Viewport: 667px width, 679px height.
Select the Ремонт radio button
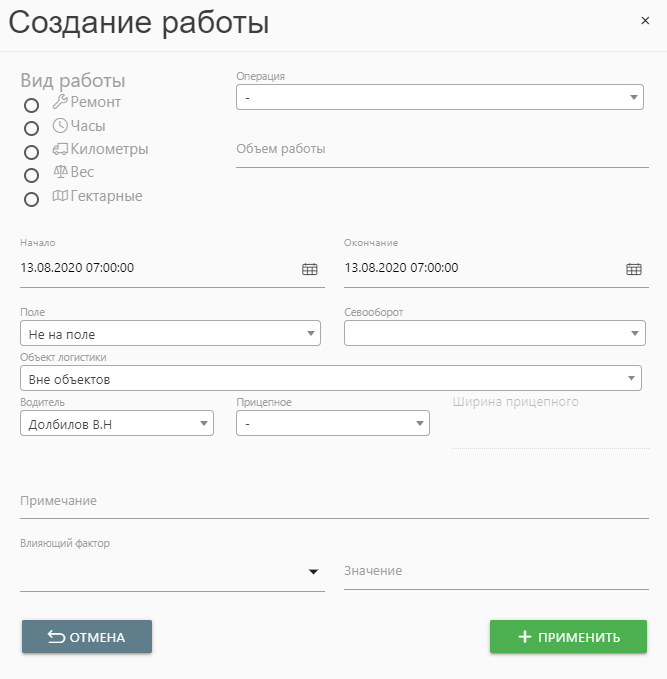(x=31, y=105)
